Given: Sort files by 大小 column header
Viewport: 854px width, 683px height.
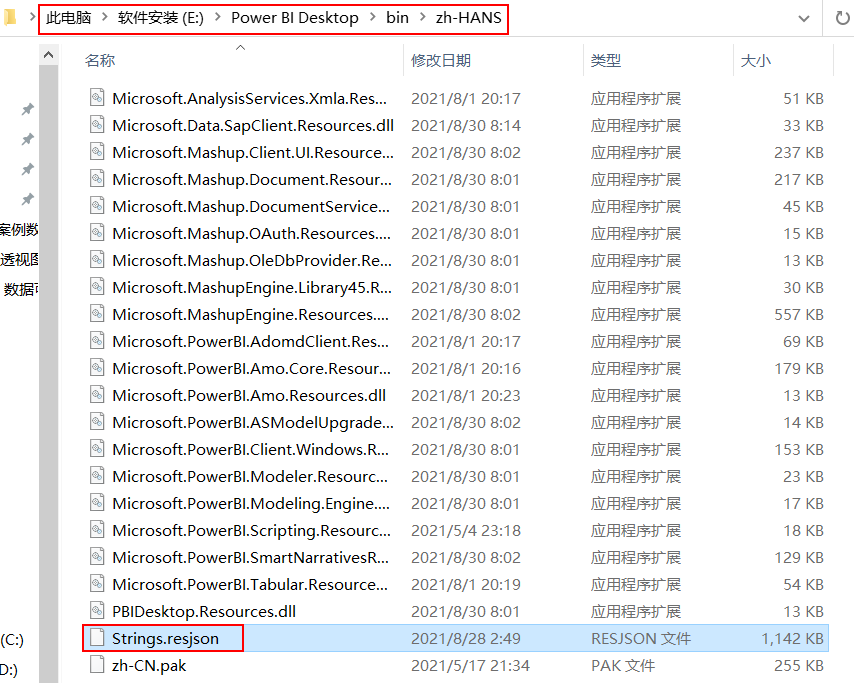Looking at the screenshot, I should (755, 60).
